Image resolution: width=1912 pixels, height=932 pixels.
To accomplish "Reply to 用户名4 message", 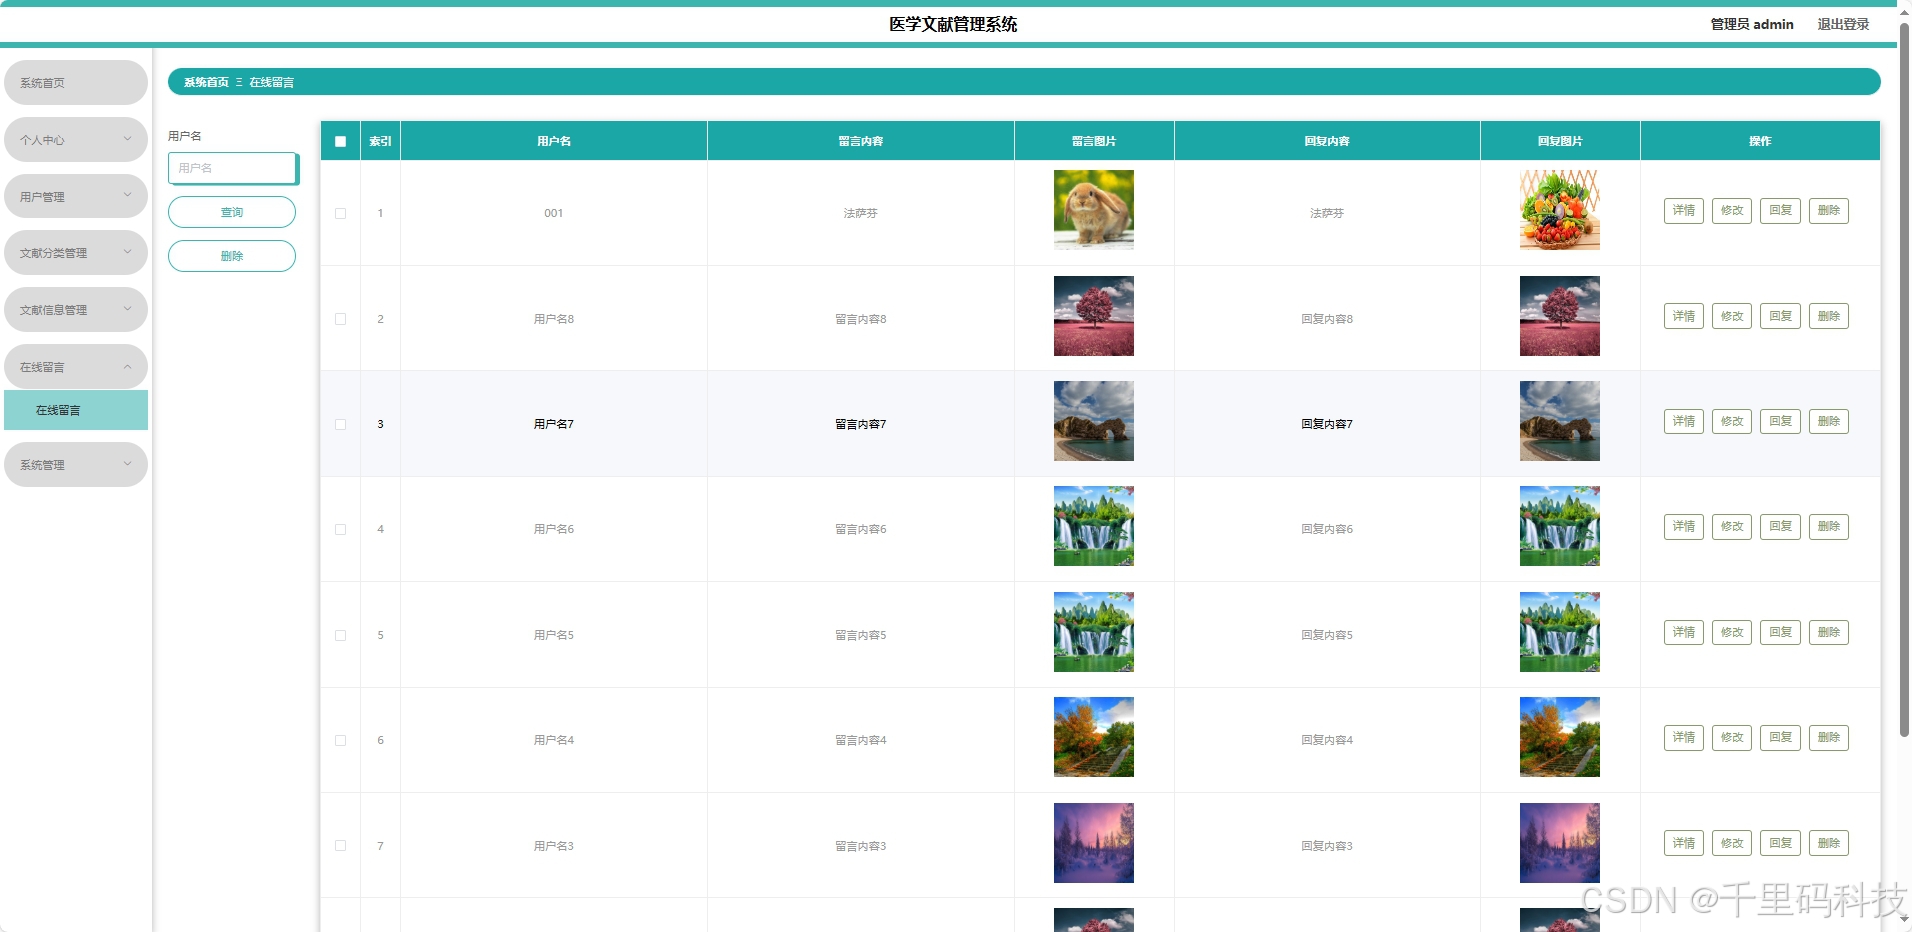I will click(x=1781, y=738).
